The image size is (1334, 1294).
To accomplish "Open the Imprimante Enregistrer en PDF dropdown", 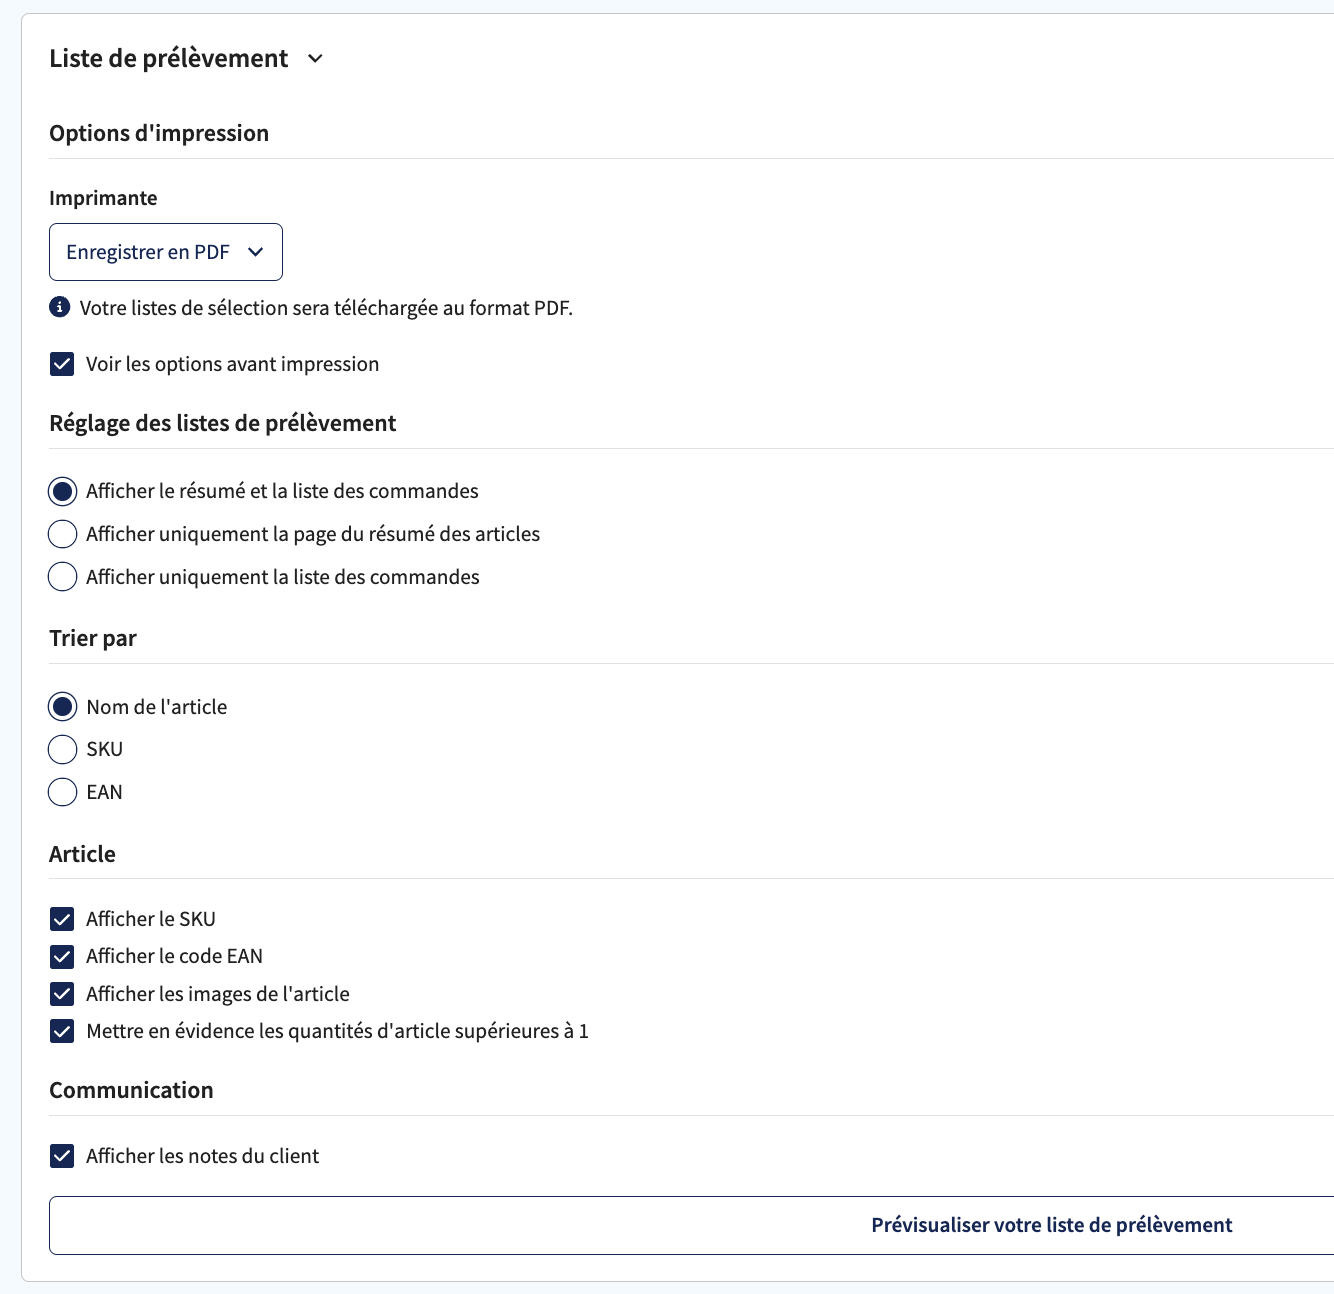I will click(x=166, y=252).
